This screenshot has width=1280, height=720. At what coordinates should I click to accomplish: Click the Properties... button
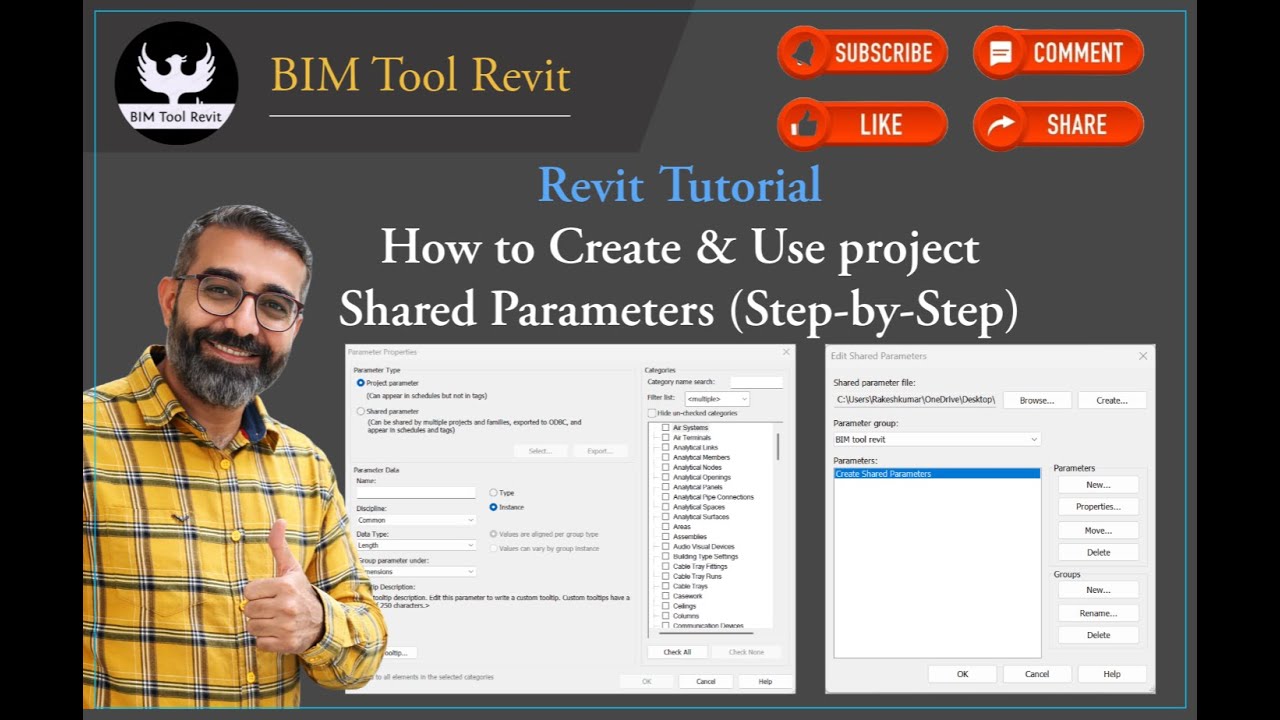pos(1098,507)
